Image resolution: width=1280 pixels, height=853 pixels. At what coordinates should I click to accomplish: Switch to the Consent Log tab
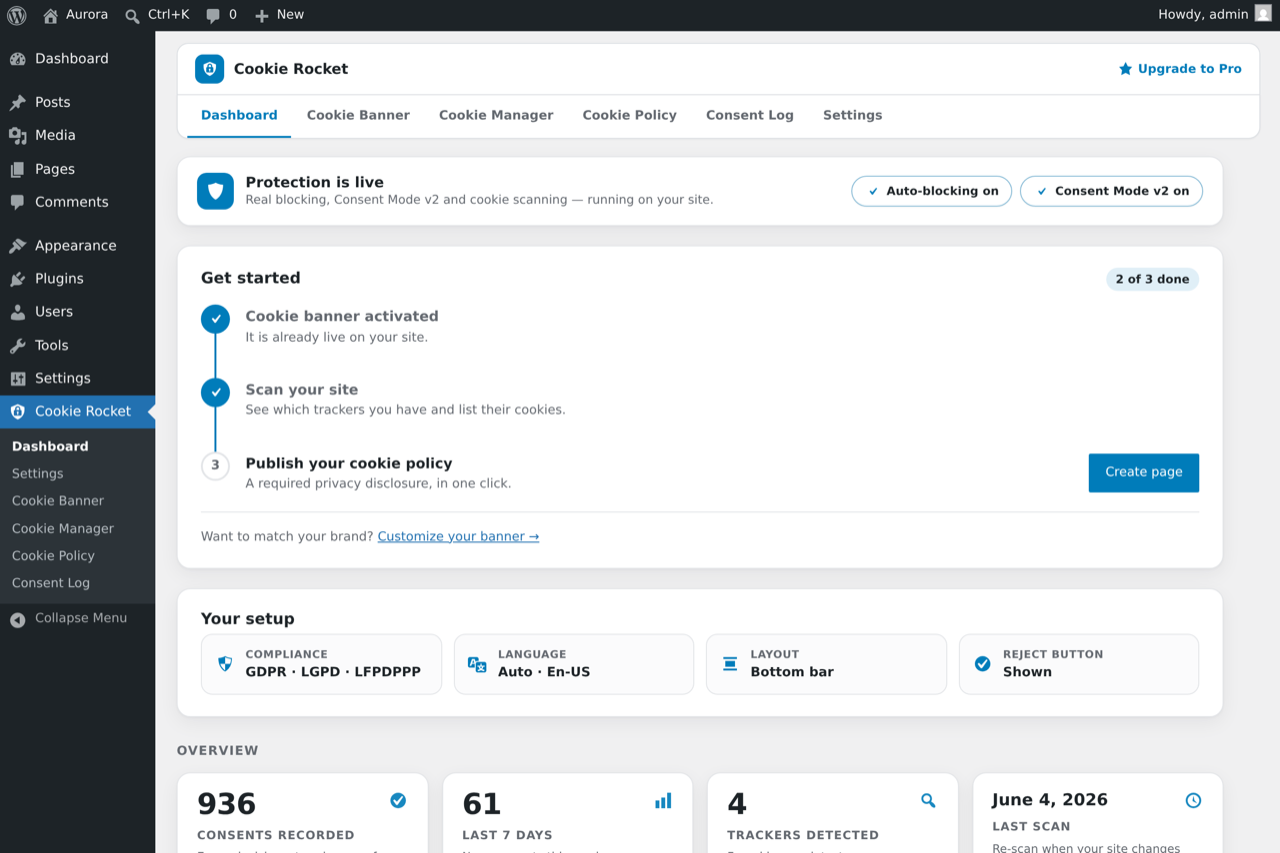(750, 116)
